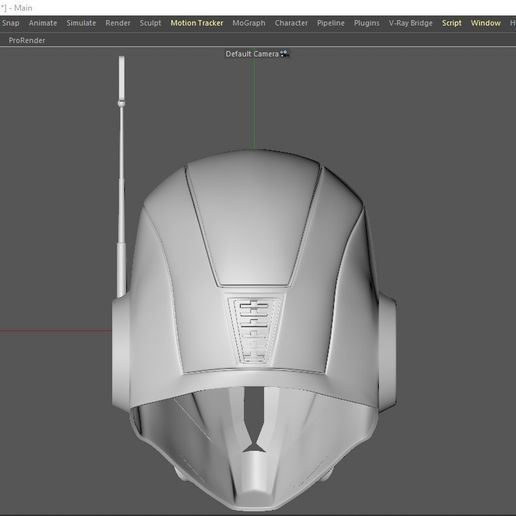Select the helmet model in viewport

[254, 330]
